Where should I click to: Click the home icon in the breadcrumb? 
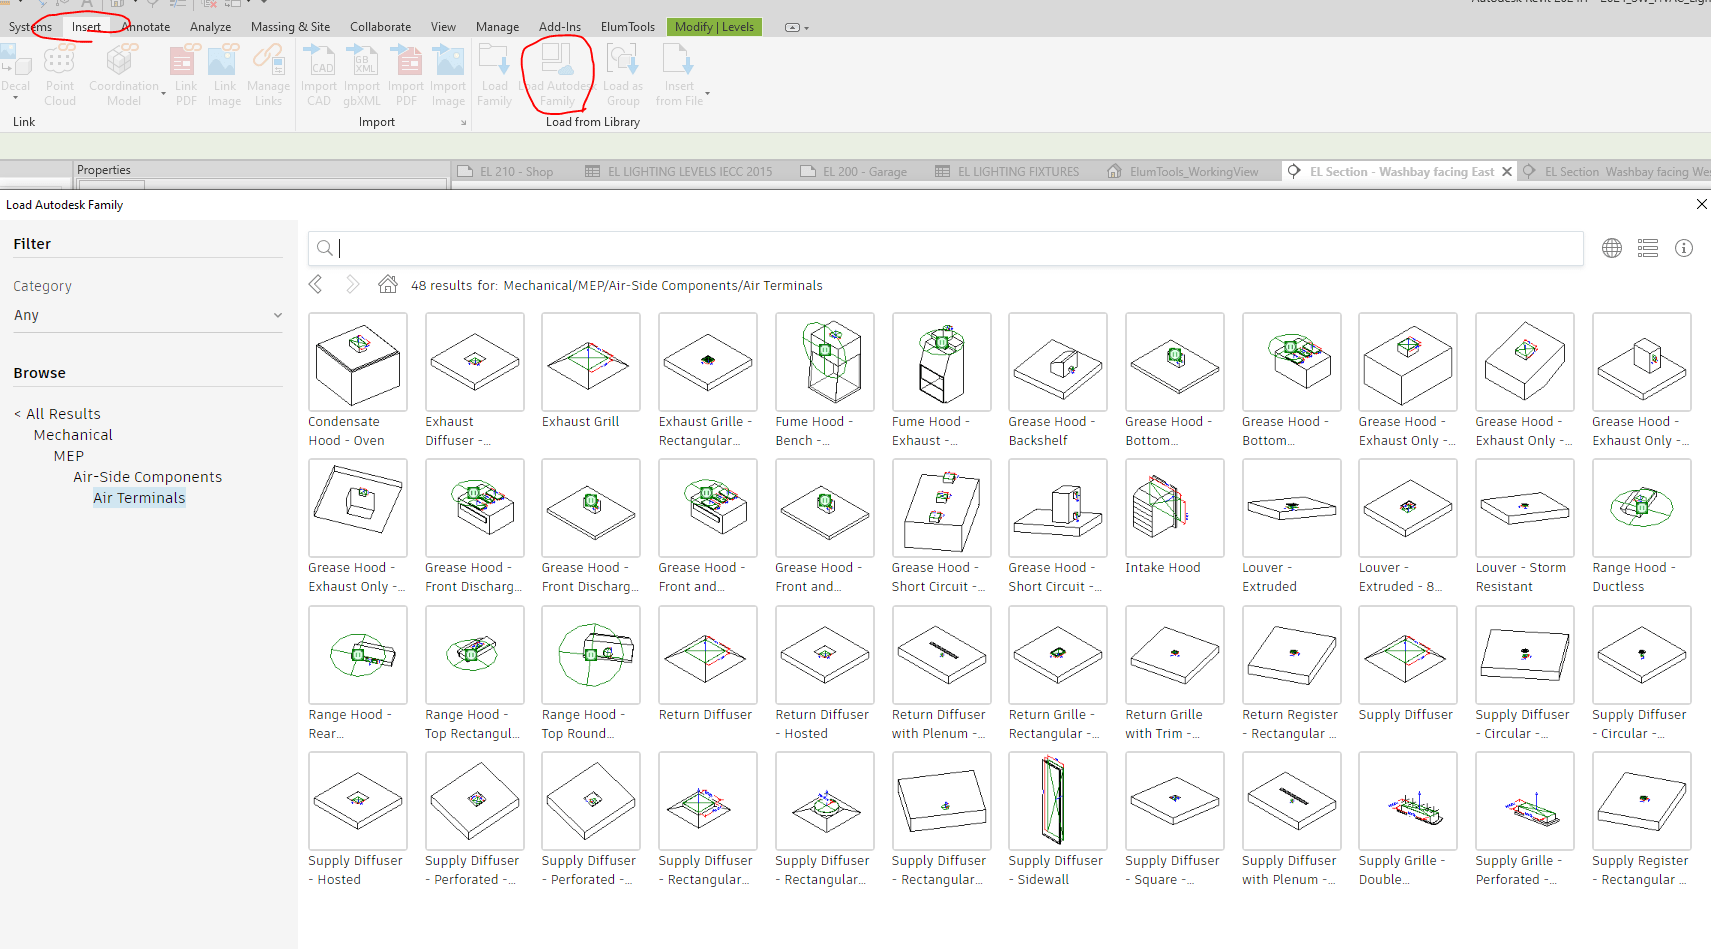tap(387, 284)
